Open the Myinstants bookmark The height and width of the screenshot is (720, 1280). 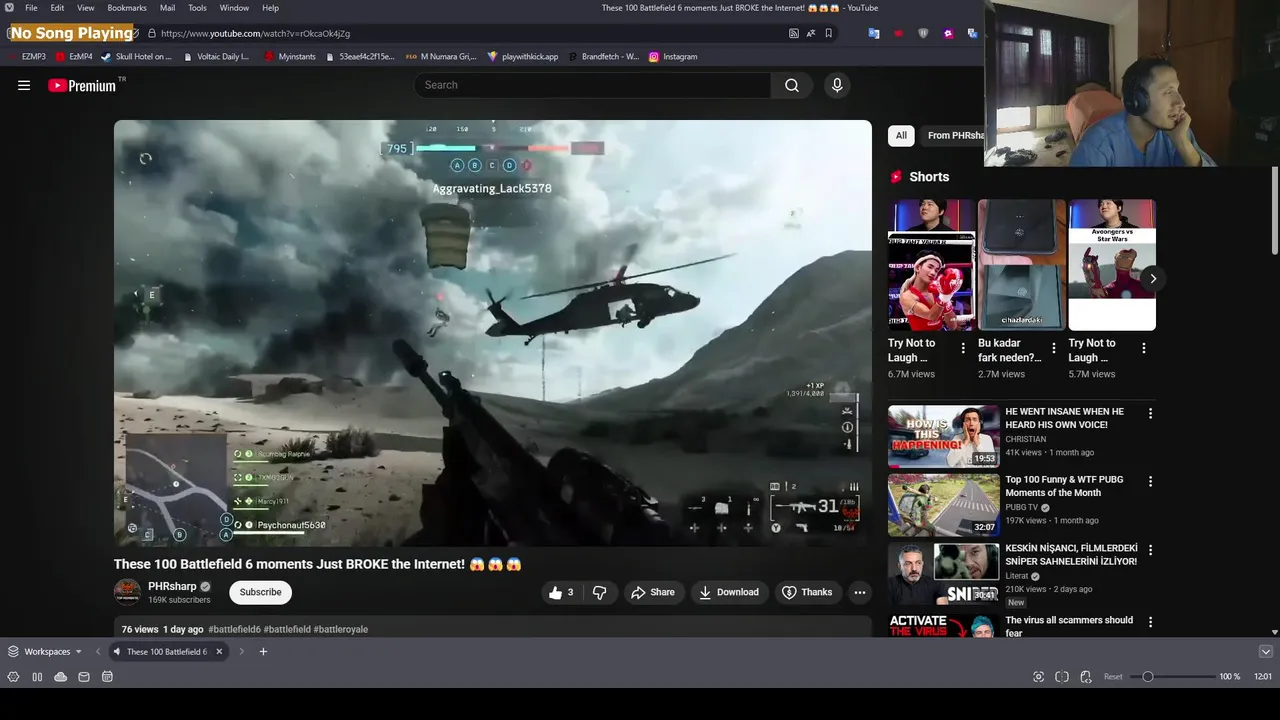click(x=290, y=57)
